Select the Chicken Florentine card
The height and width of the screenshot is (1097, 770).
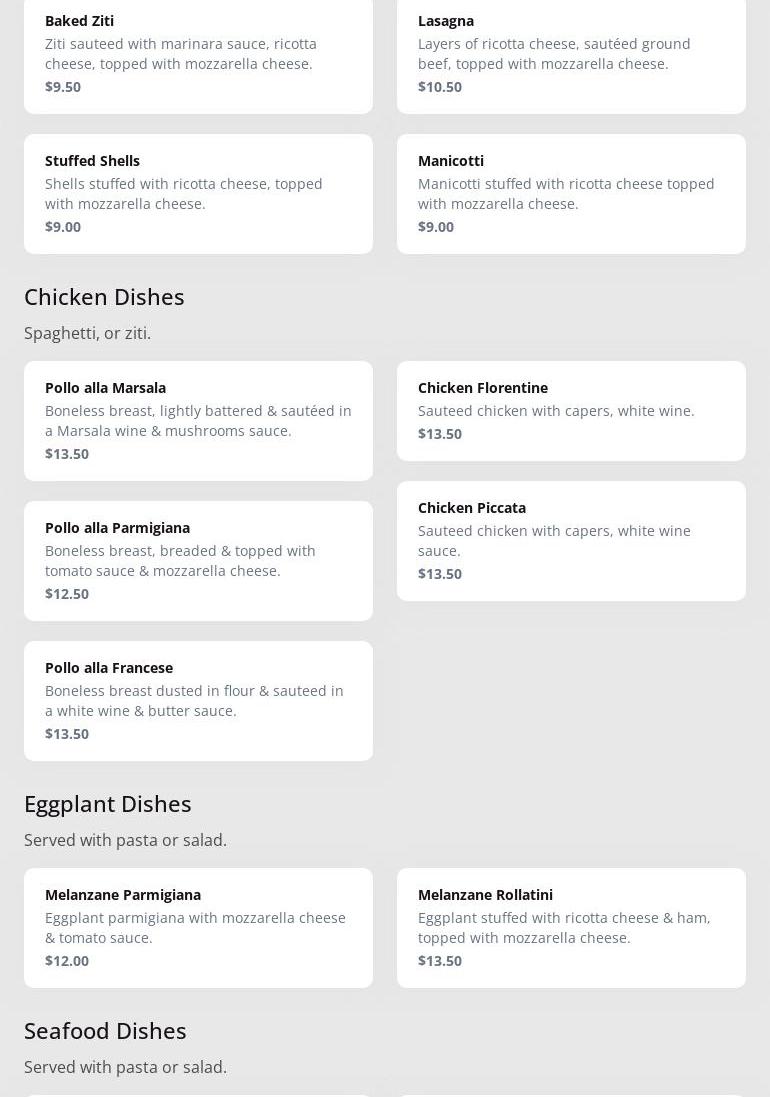pyautogui.click(x=571, y=410)
